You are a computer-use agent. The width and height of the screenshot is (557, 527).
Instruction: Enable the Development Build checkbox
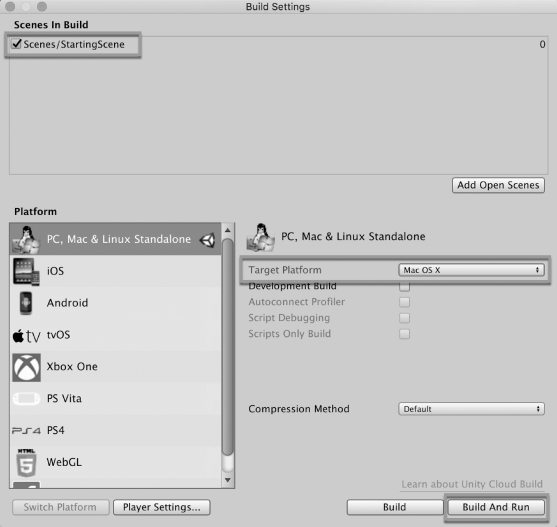point(404,286)
